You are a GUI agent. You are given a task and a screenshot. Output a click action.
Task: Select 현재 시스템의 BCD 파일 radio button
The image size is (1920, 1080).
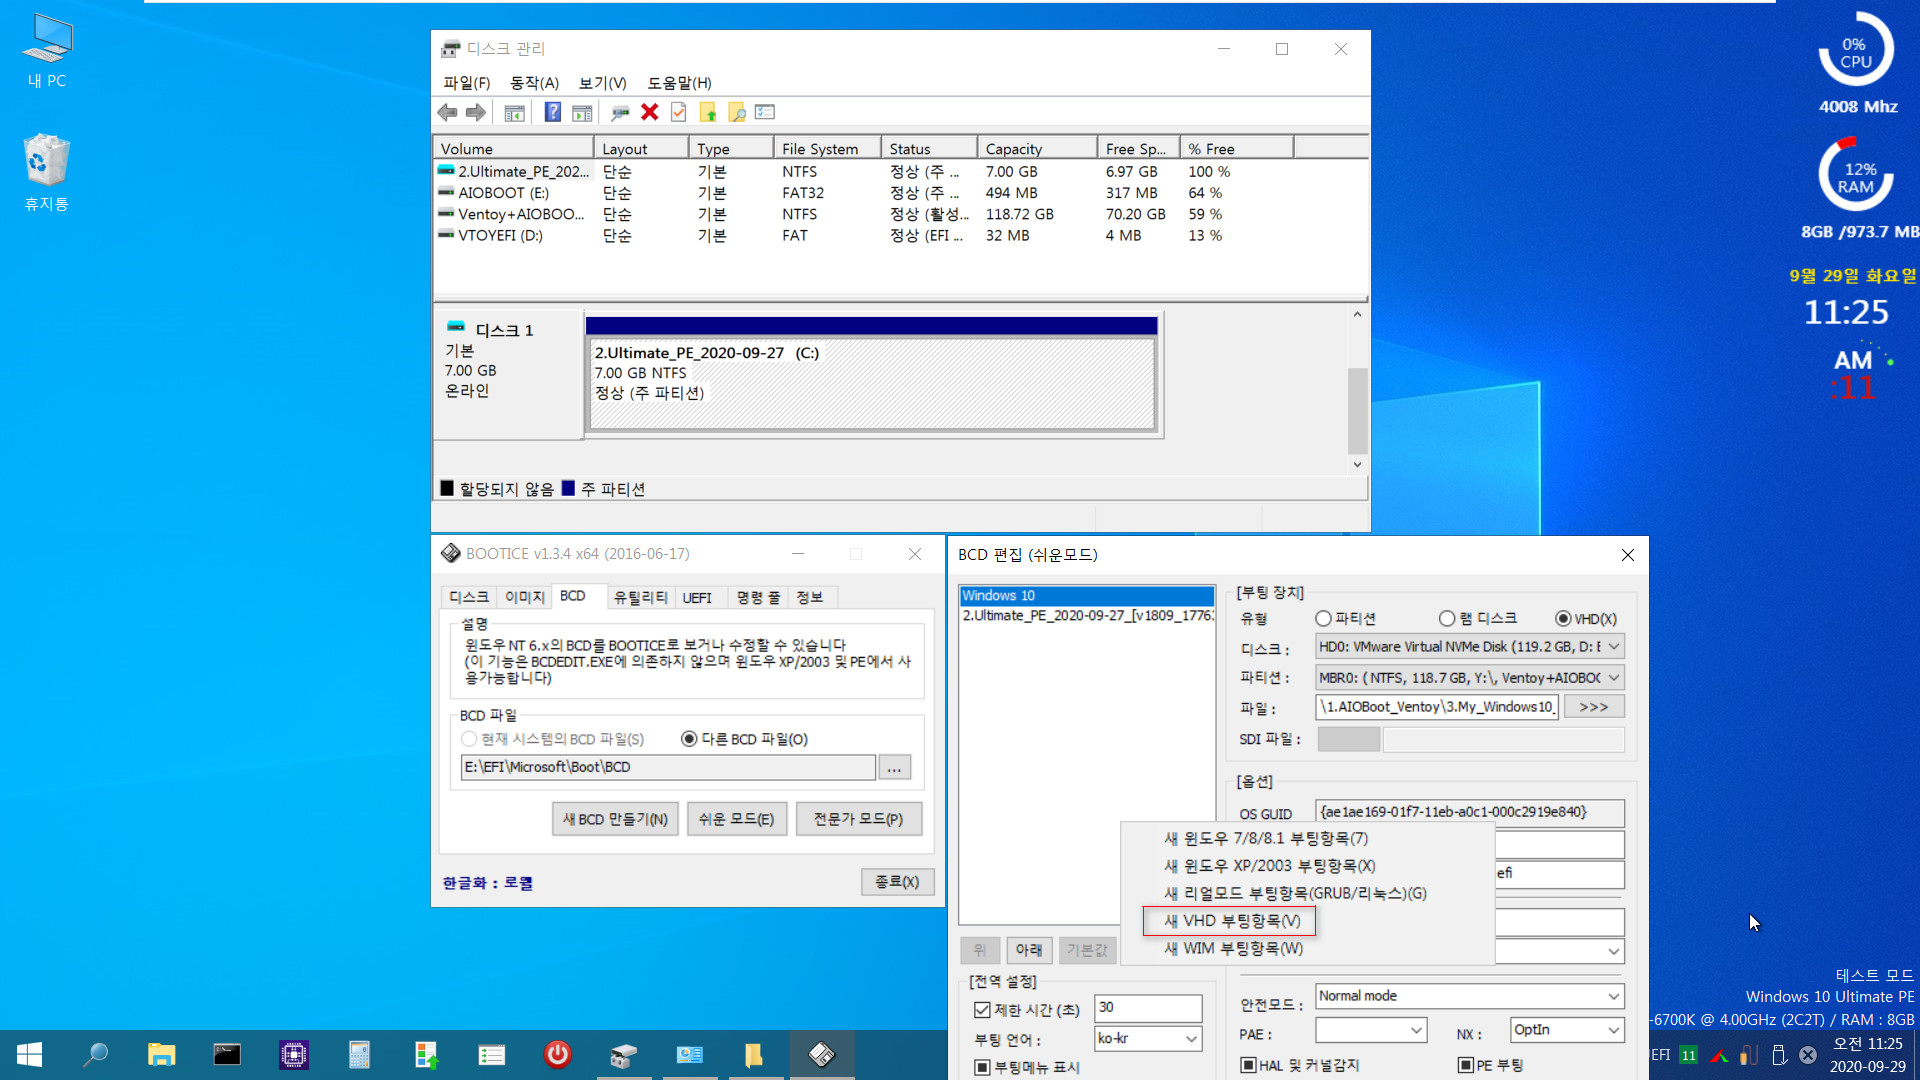[x=468, y=739]
